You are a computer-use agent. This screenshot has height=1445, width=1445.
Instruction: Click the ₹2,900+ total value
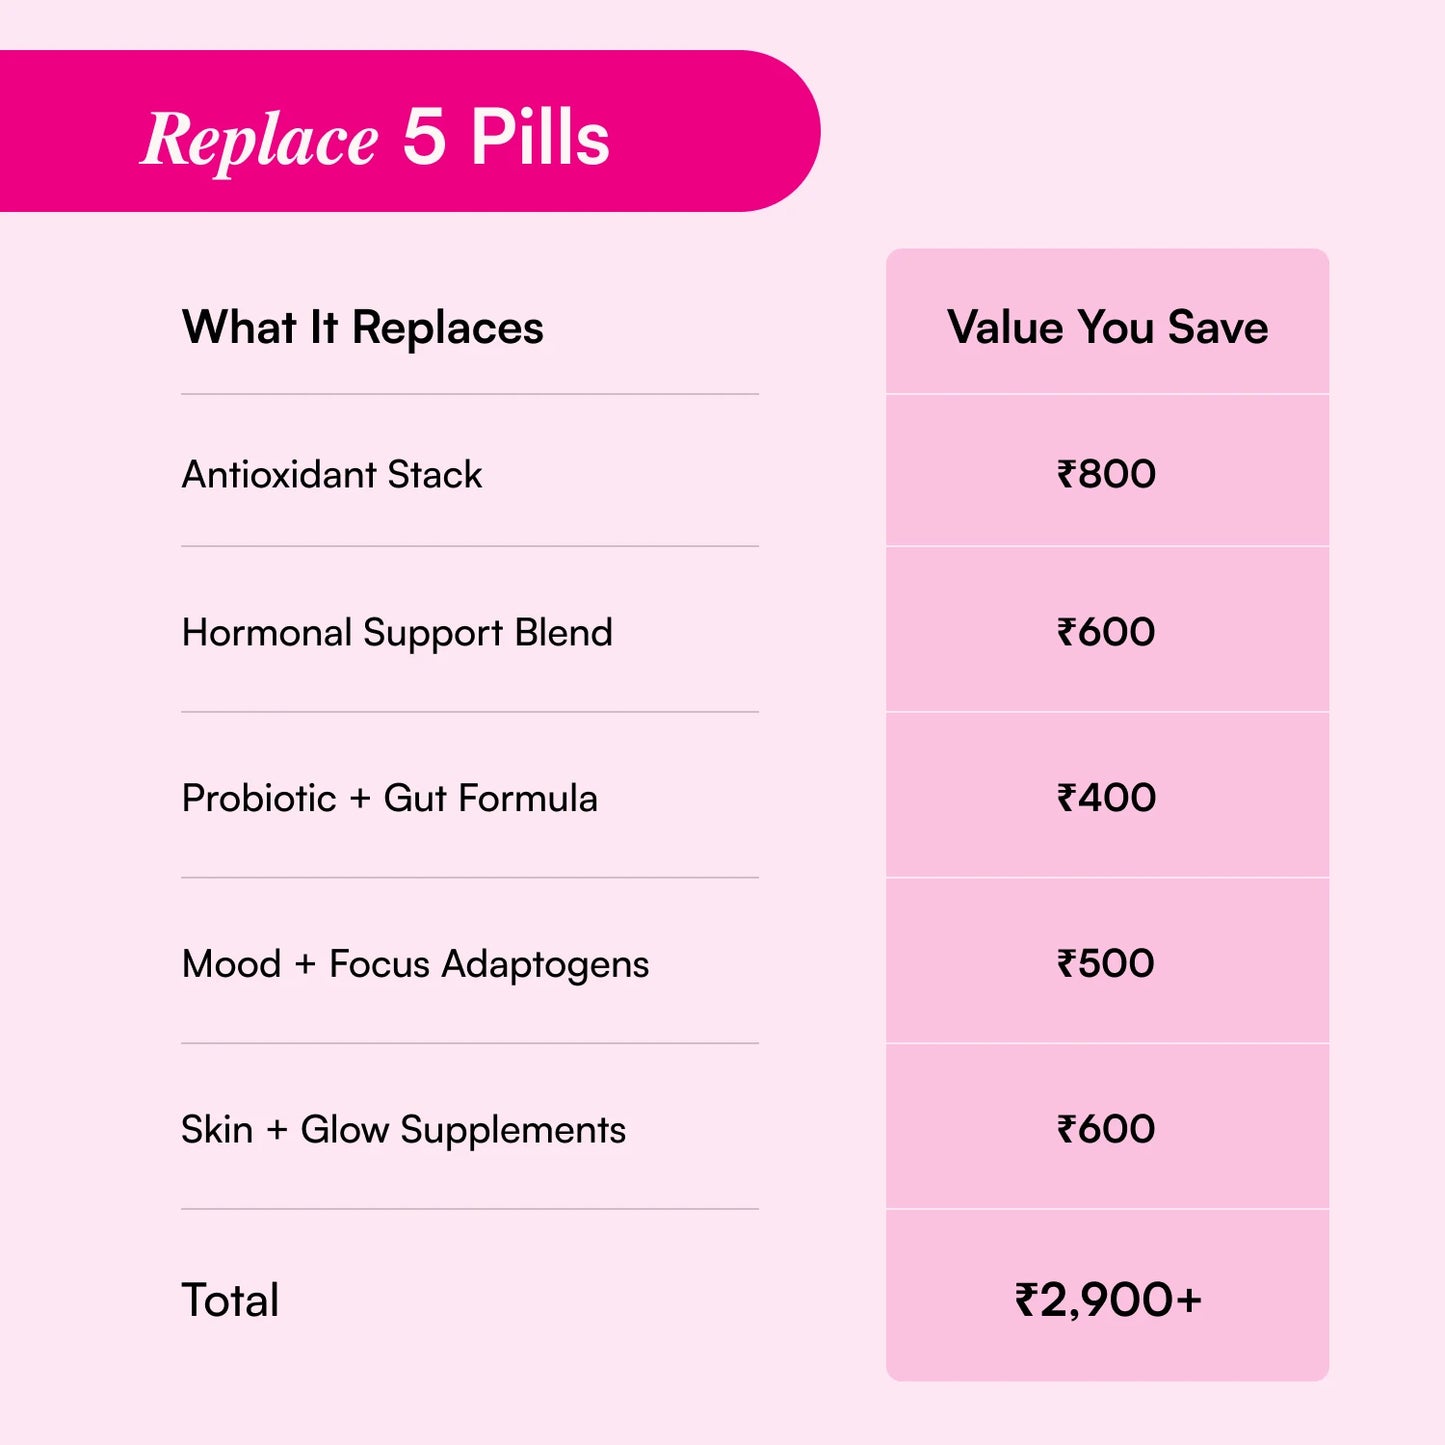(x=1107, y=1300)
